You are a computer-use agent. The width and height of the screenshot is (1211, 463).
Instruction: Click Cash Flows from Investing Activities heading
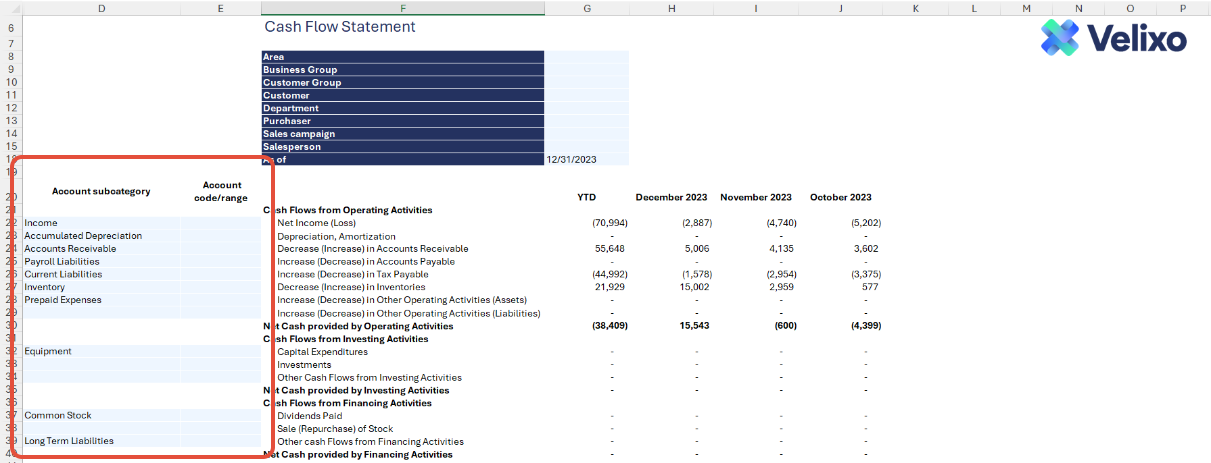pyautogui.click(x=346, y=339)
